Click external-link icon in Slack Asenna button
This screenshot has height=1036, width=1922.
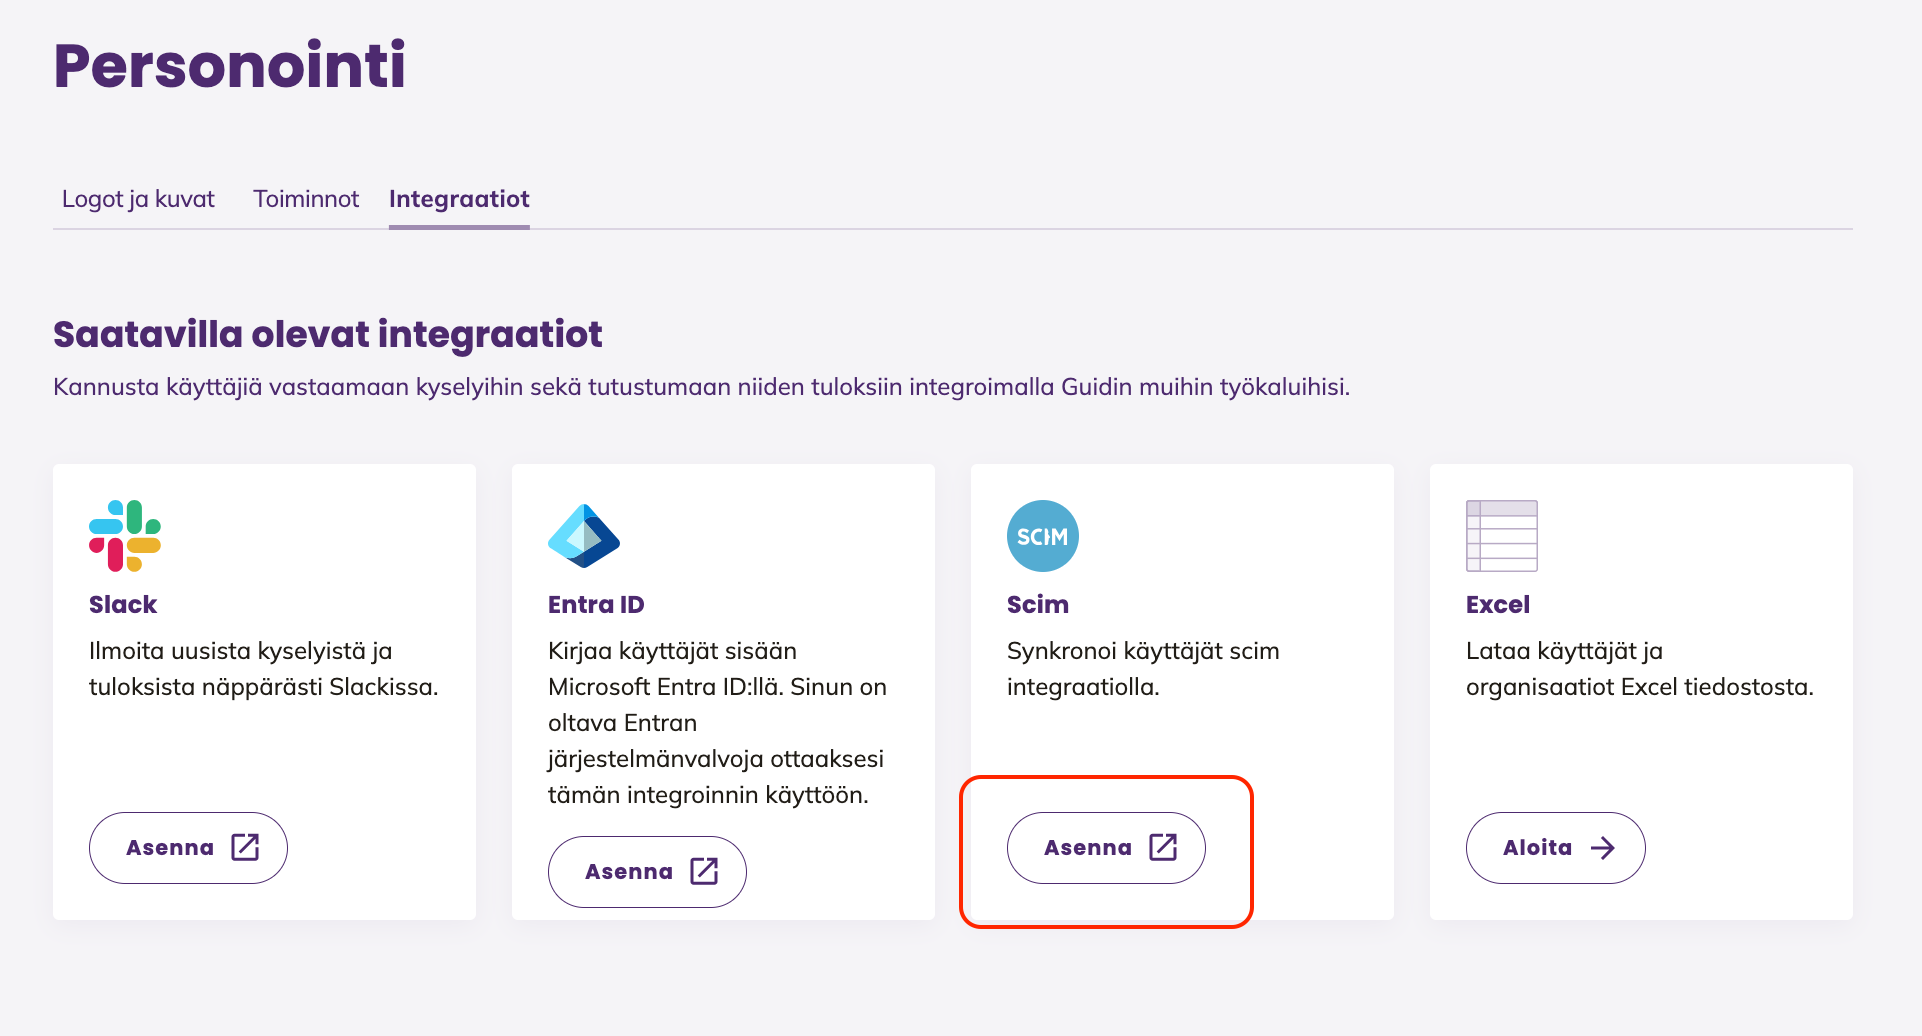[245, 847]
